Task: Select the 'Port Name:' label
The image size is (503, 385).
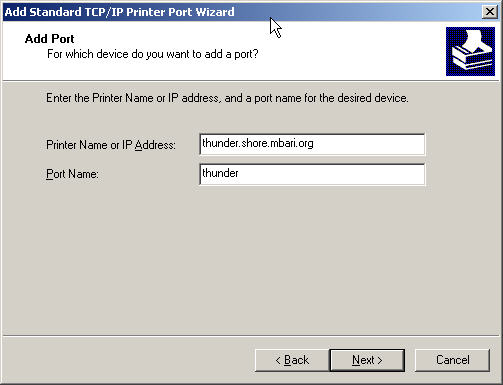Action: pos(72,174)
